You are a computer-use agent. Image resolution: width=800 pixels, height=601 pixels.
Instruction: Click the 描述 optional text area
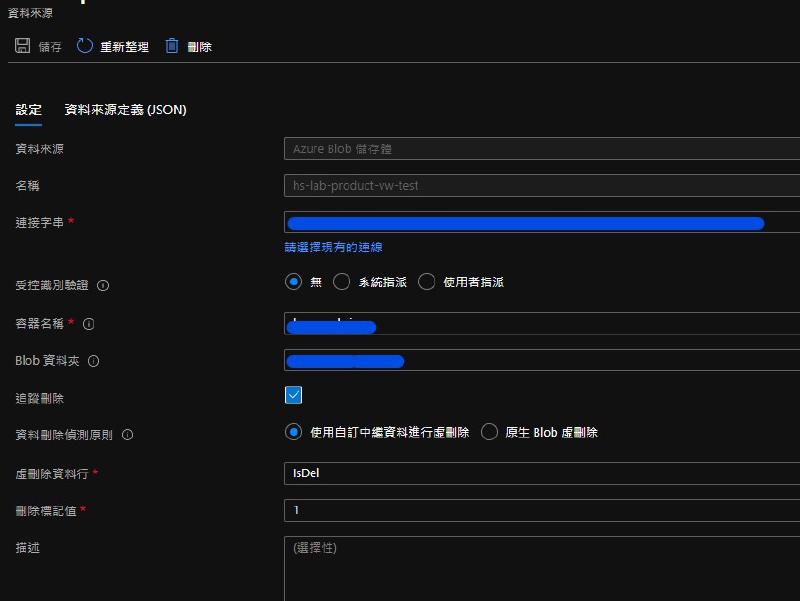[x=540, y=568]
